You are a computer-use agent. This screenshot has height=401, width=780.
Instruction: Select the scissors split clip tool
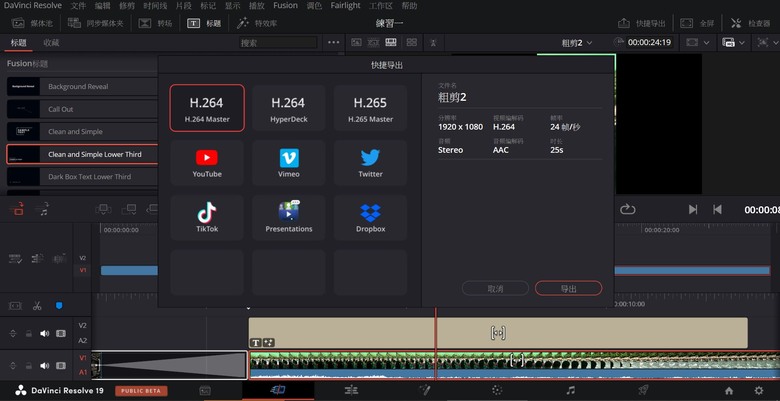tap(37, 305)
